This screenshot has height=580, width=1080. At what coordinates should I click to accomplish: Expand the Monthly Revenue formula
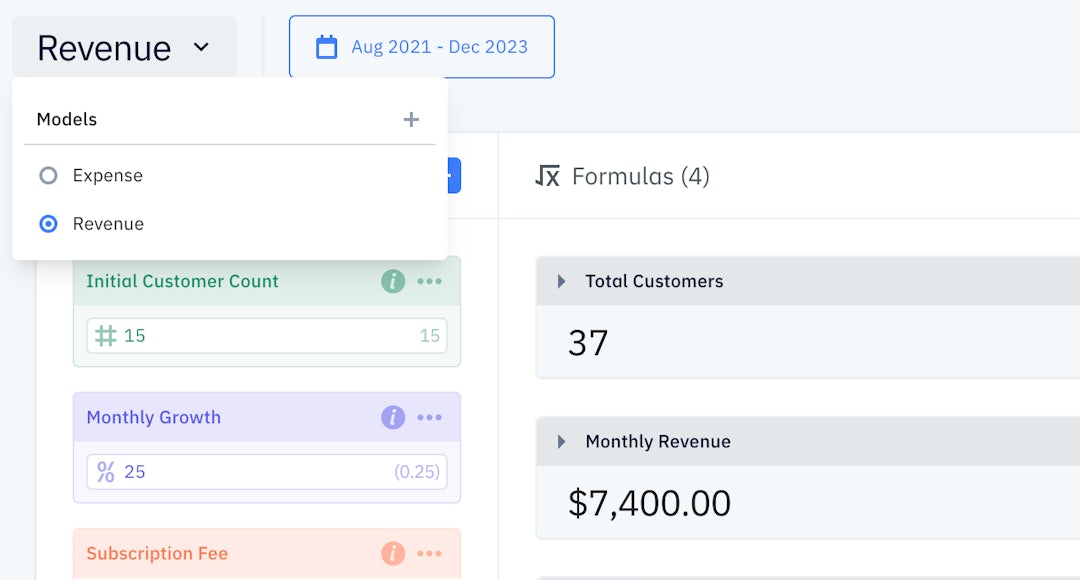coord(561,442)
